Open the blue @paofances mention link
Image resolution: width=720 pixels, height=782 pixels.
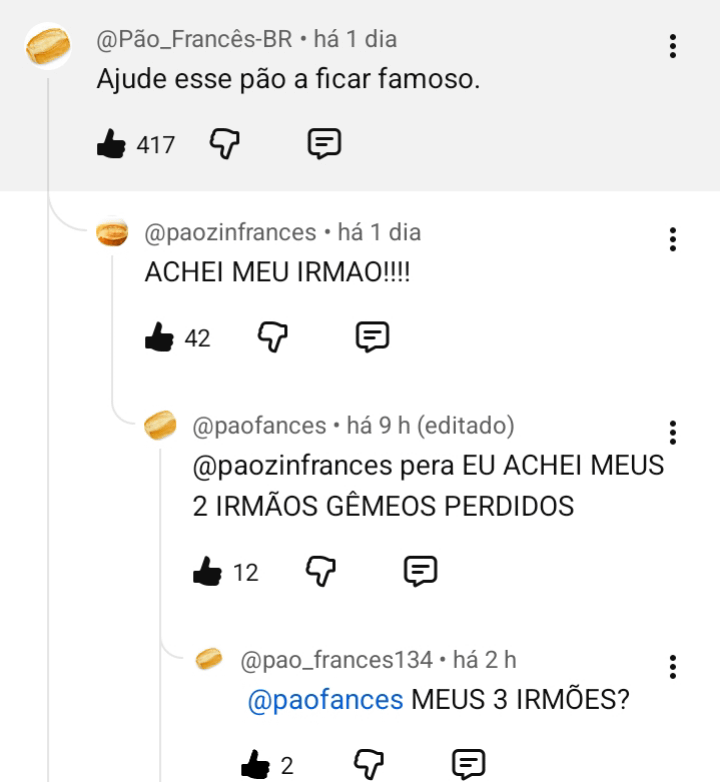(x=324, y=700)
